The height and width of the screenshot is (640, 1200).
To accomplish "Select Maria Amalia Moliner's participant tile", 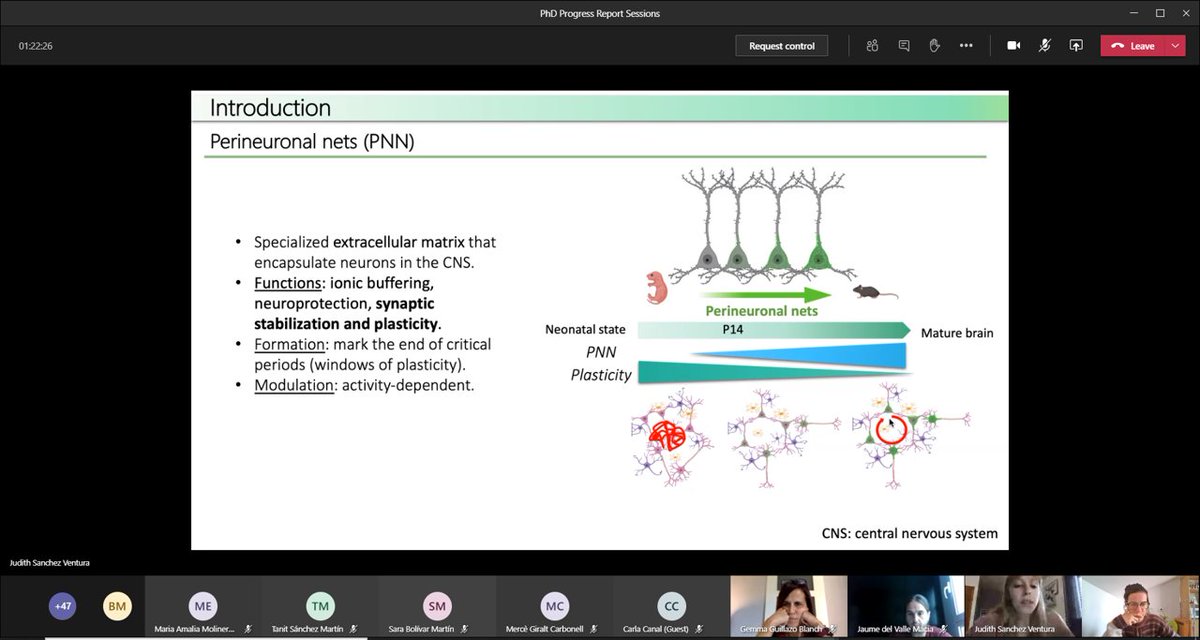I will [x=202, y=608].
